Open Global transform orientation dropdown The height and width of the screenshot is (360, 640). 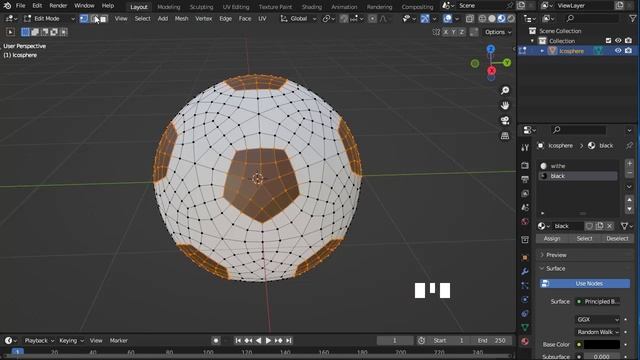pyautogui.click(x=298, y=19)
